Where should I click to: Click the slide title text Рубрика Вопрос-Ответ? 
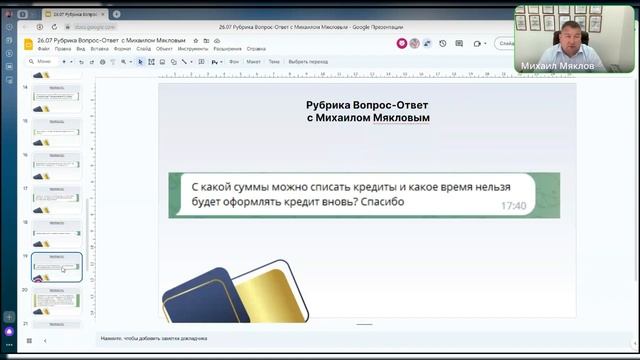coord(367,105)
